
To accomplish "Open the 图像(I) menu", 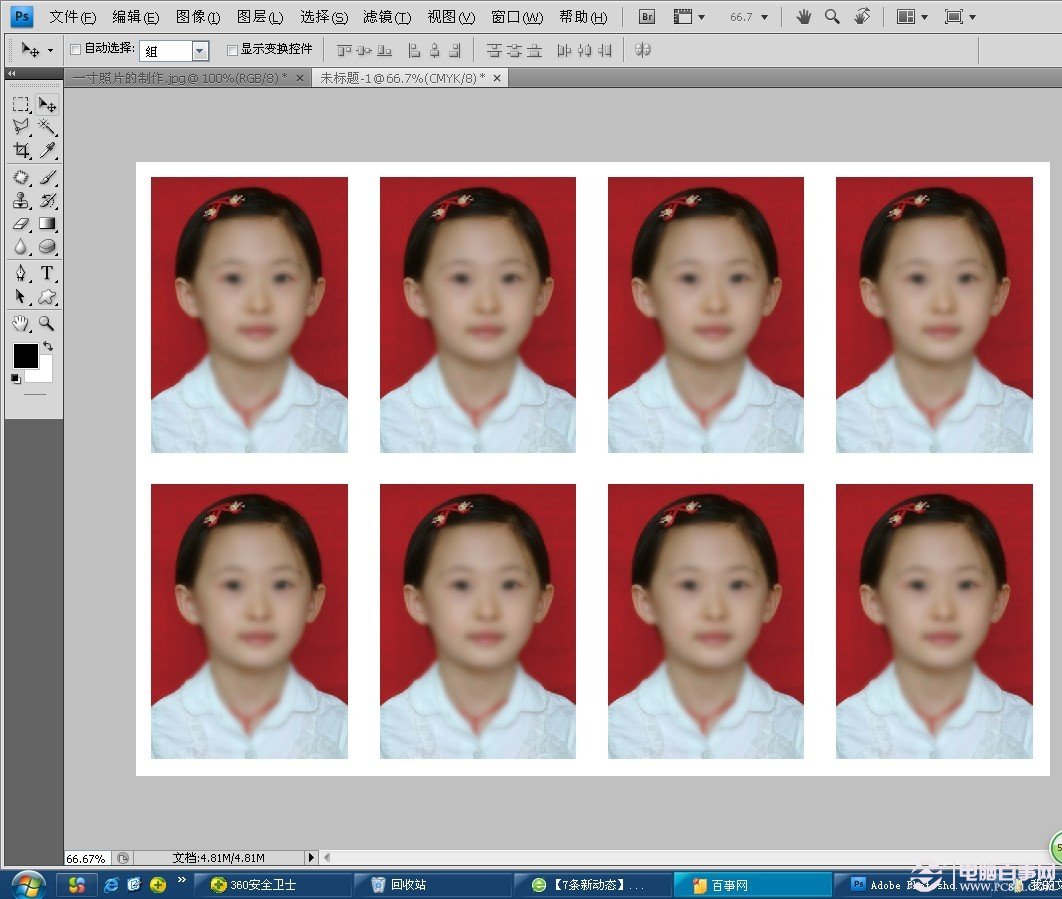I will coord(198,17).
